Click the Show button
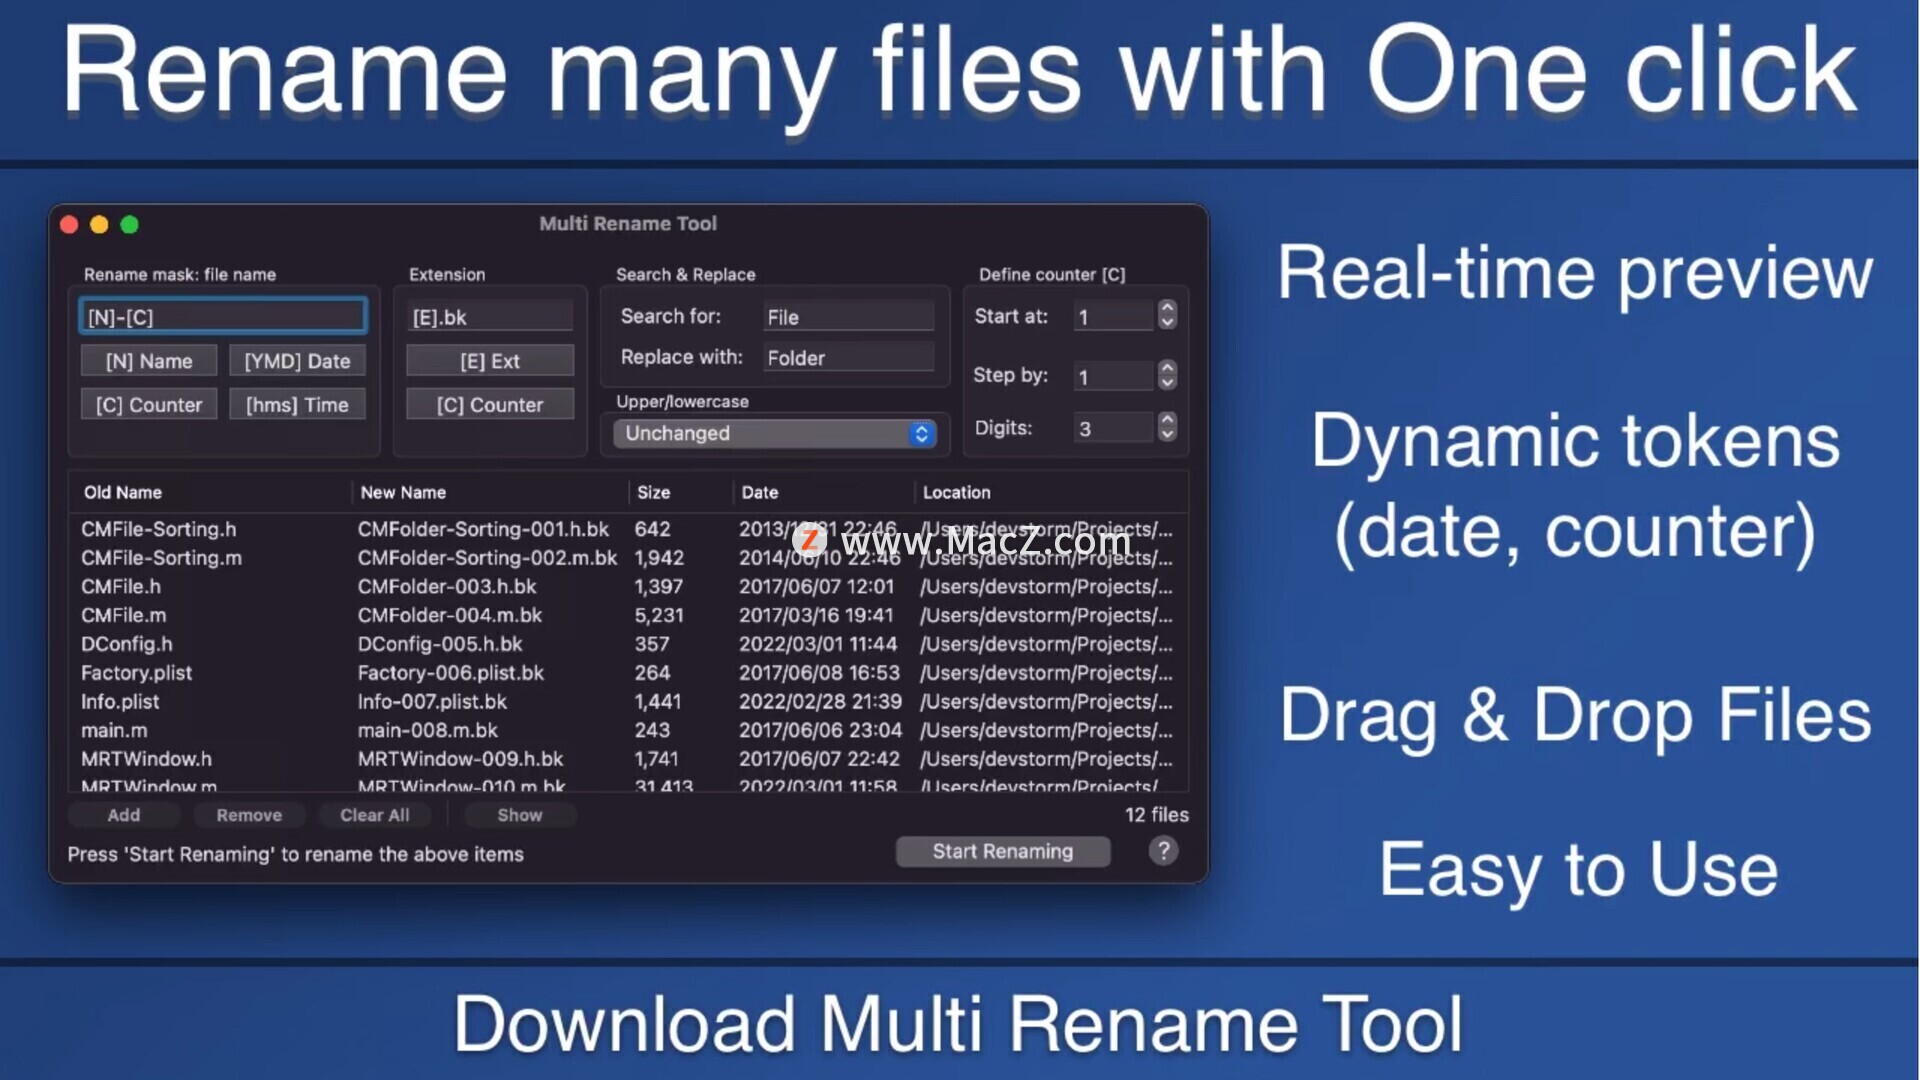 [520, 815]
